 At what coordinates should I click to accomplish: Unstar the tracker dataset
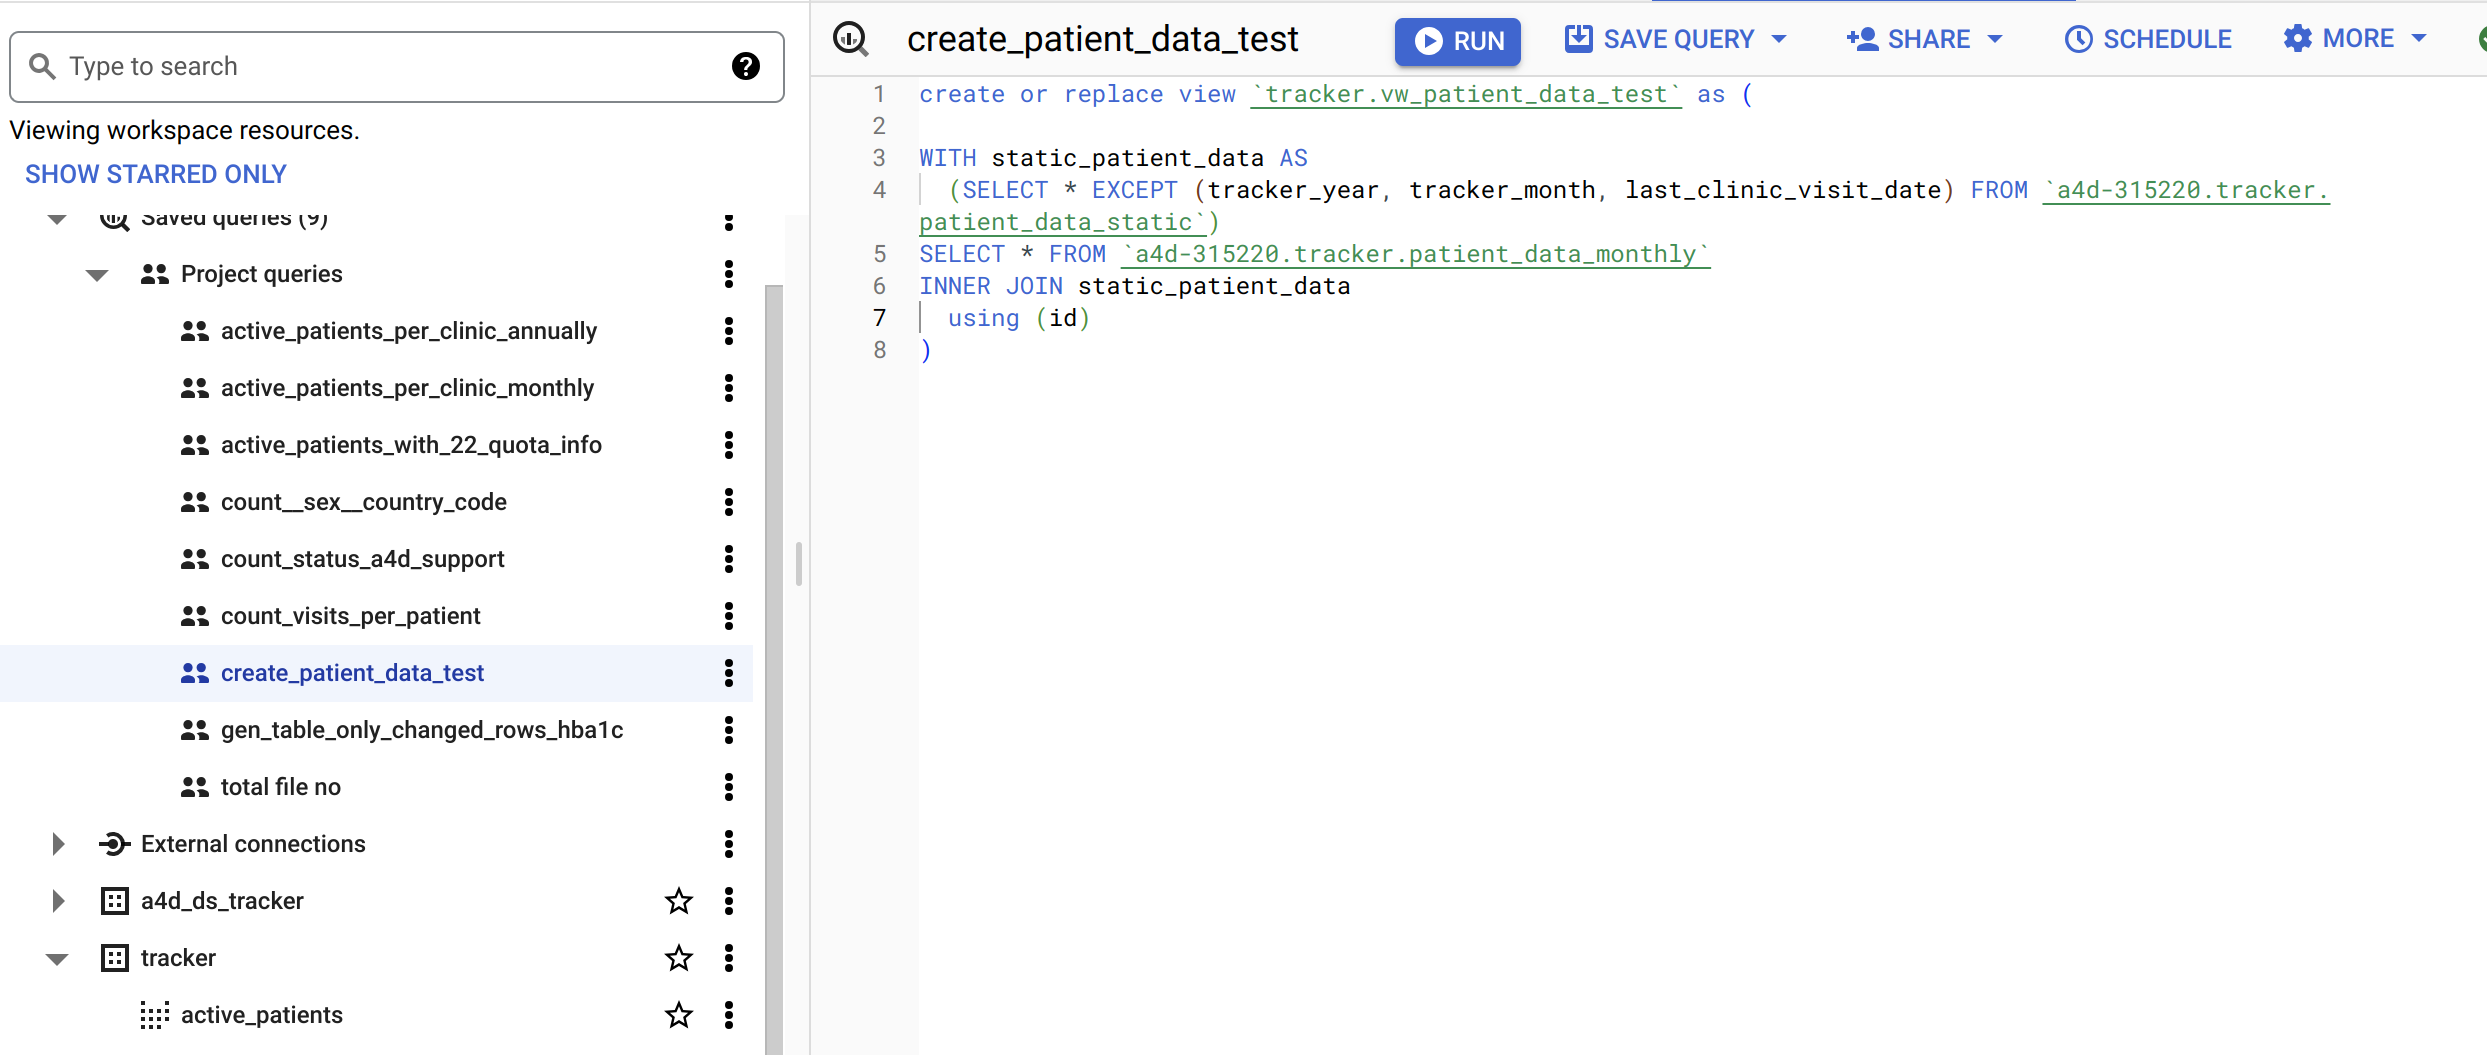click(678, 957)
